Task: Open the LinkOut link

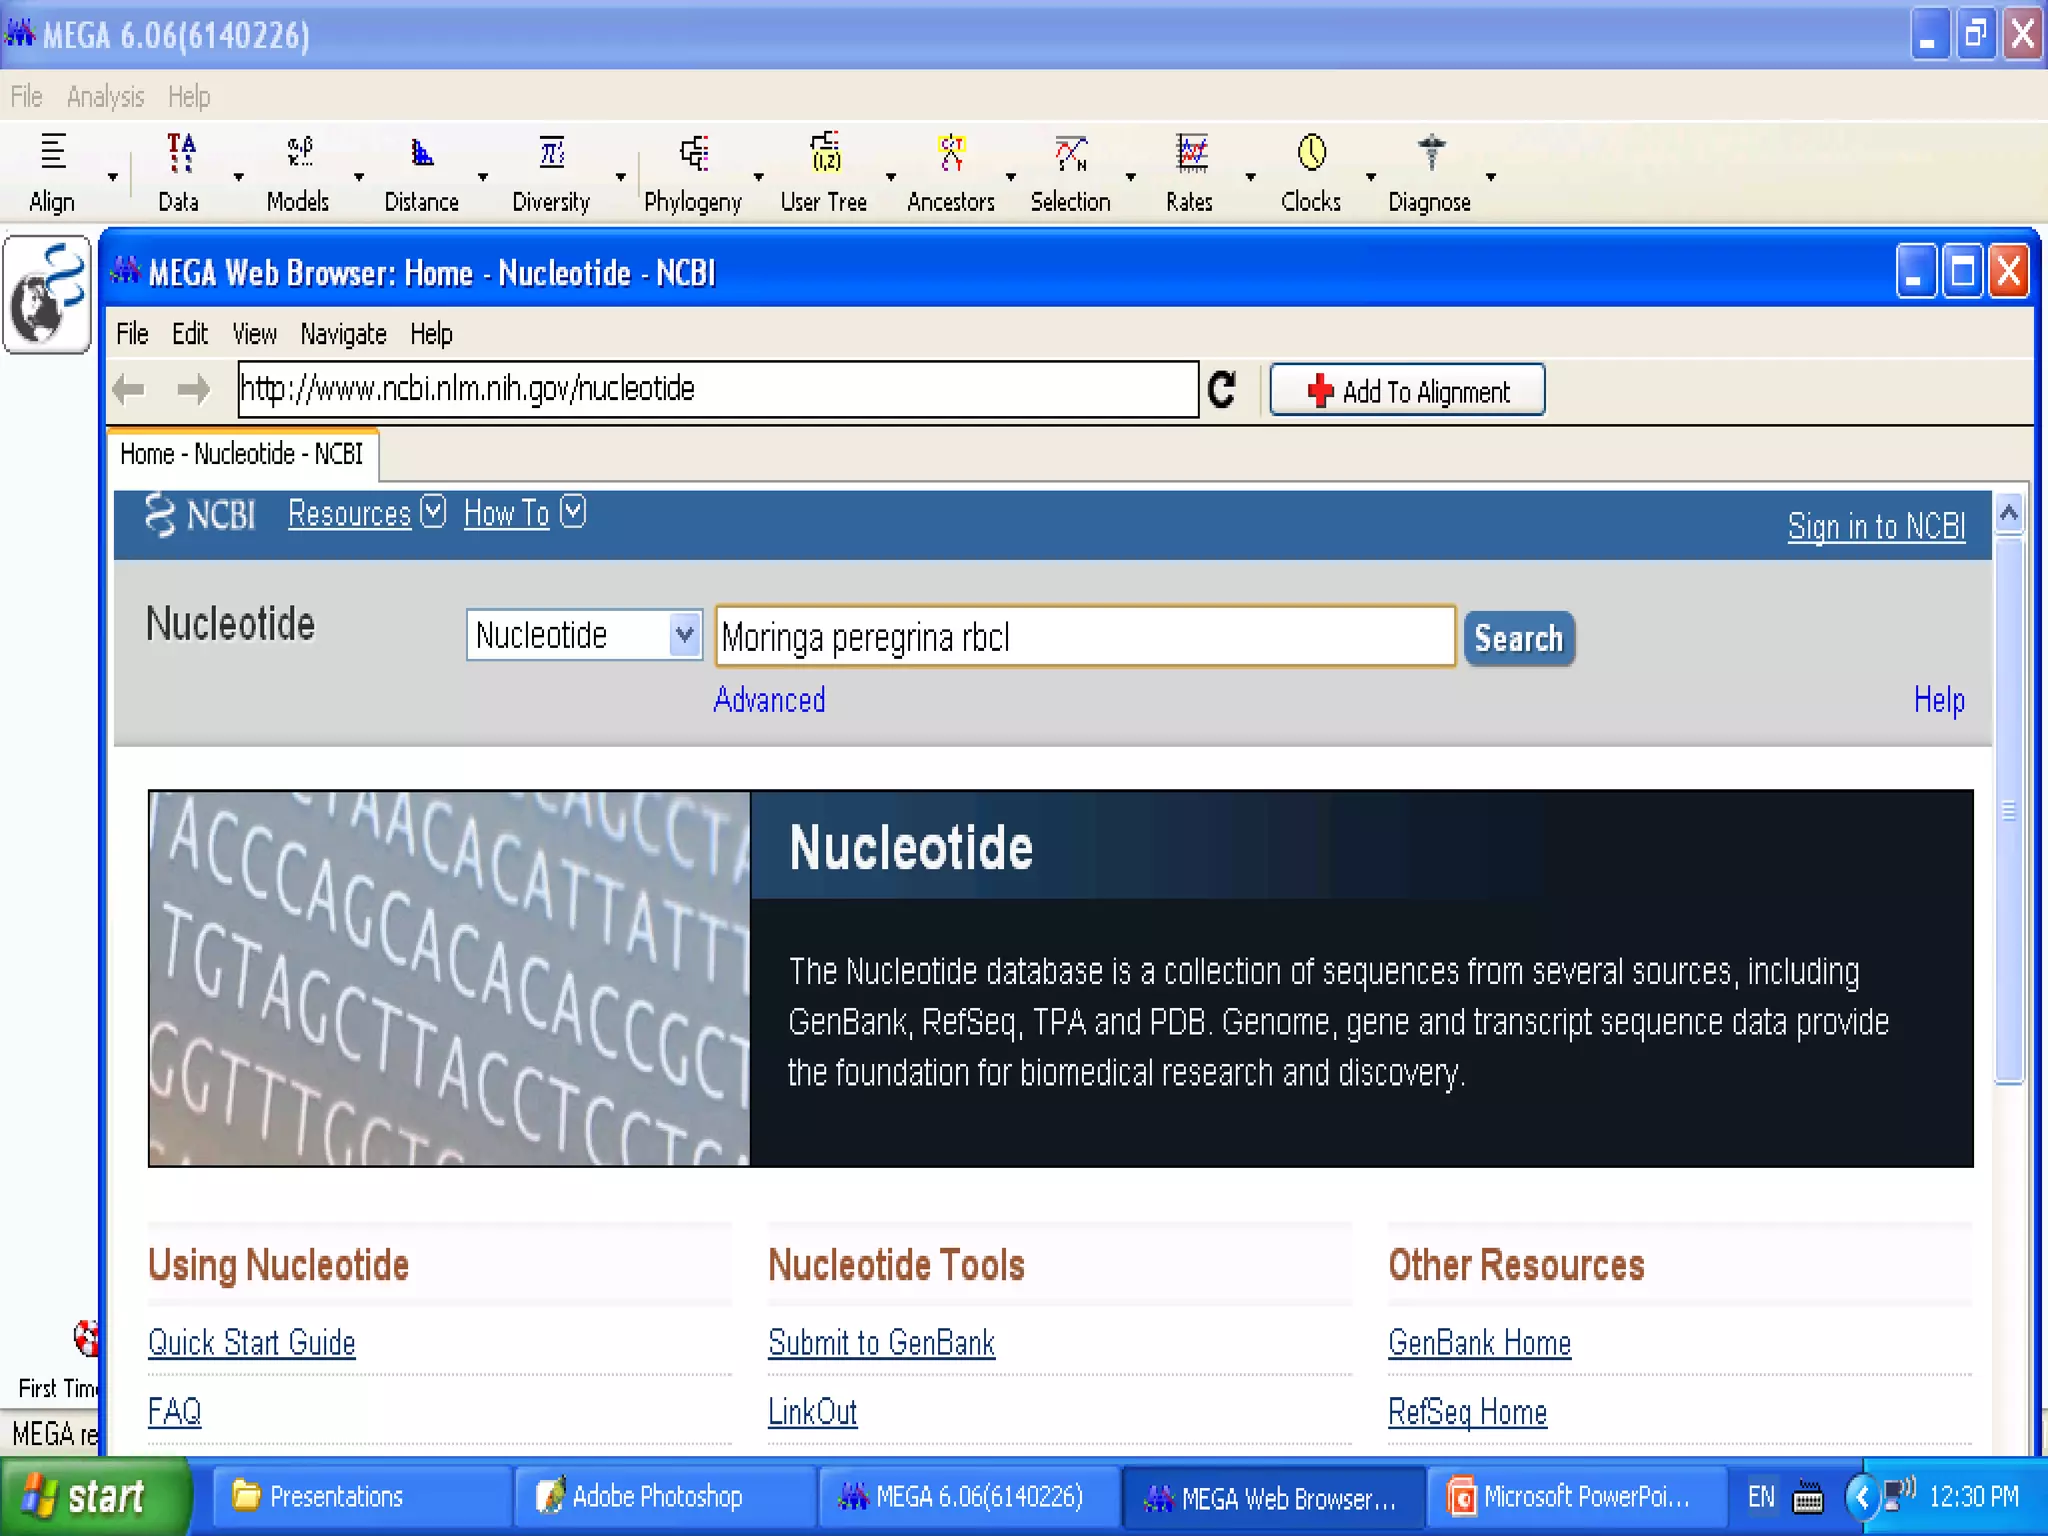Action: pos(812,1412)
